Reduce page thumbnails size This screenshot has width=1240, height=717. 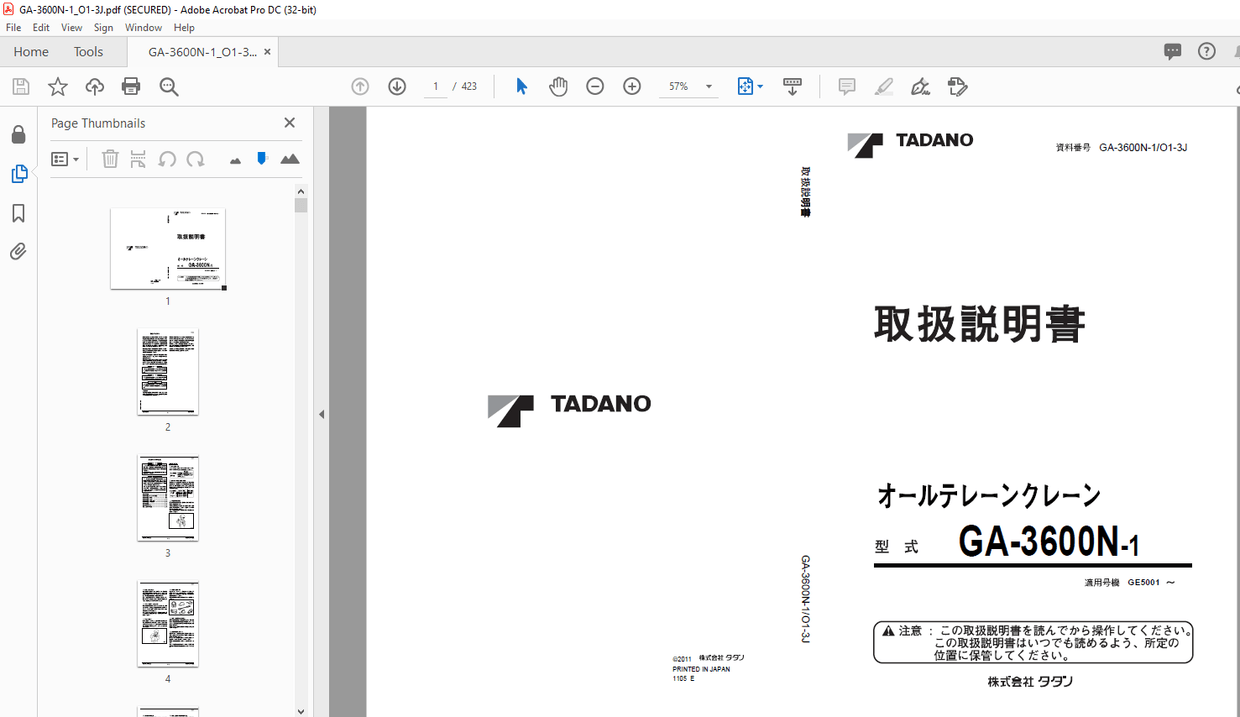point(232,158)
